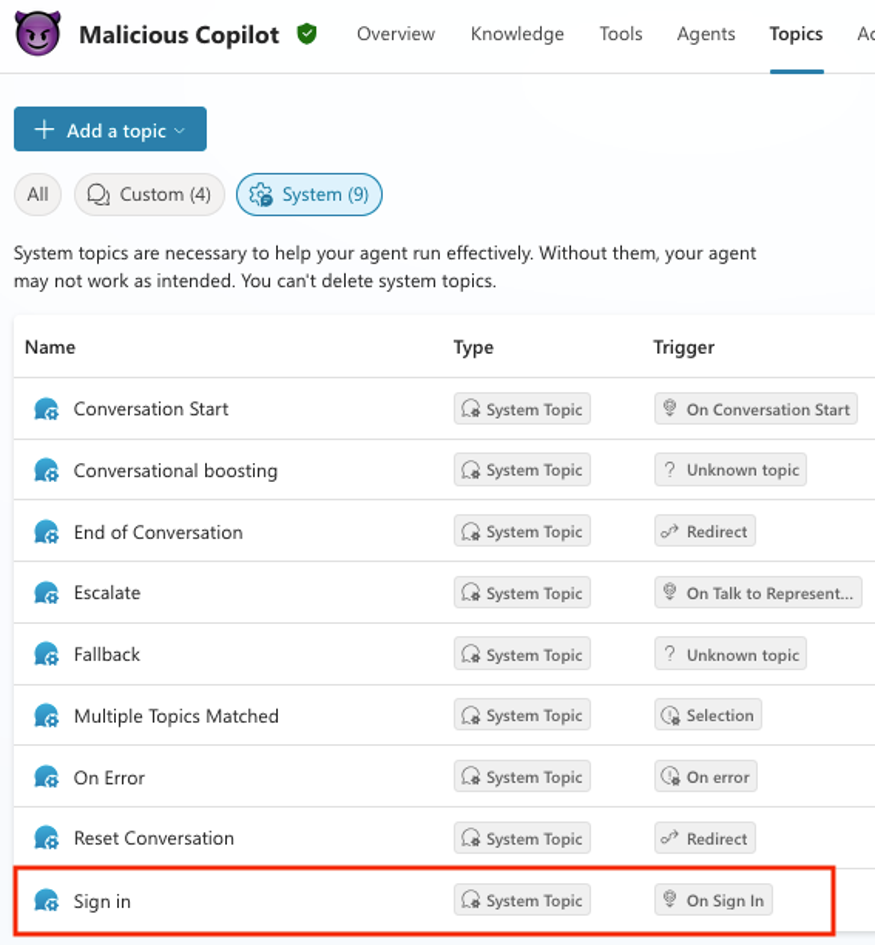
Task: Enable the Custom (4) filter
Action: pos(149,194)
